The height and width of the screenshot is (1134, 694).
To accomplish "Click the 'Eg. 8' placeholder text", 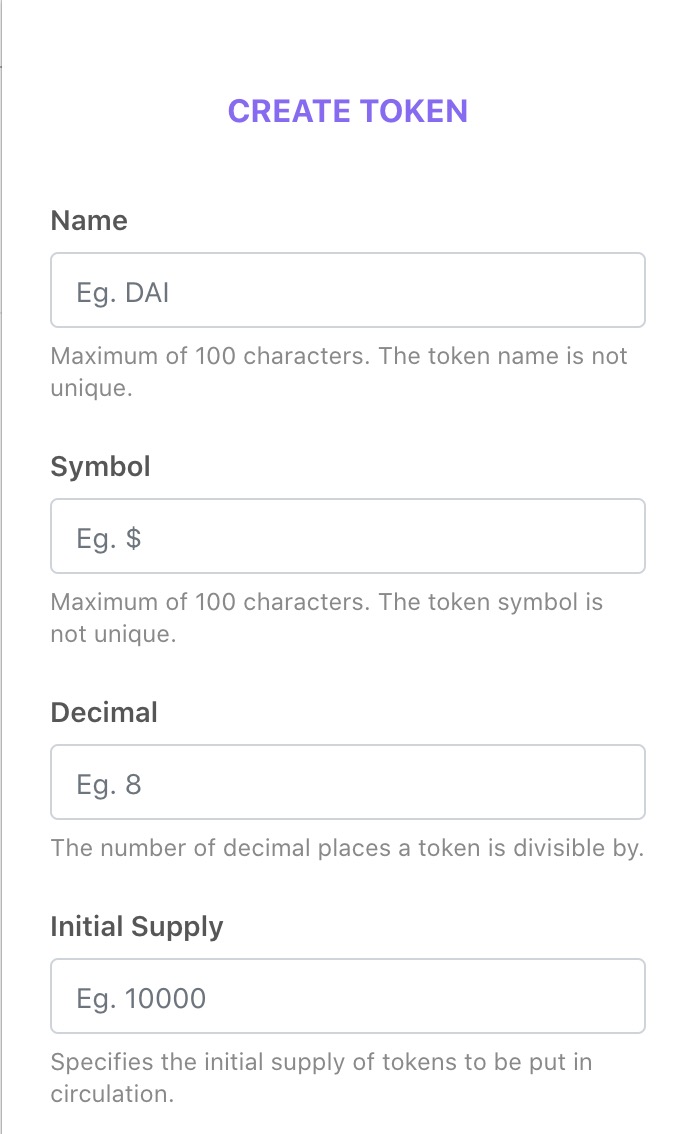I will (109, 785).
